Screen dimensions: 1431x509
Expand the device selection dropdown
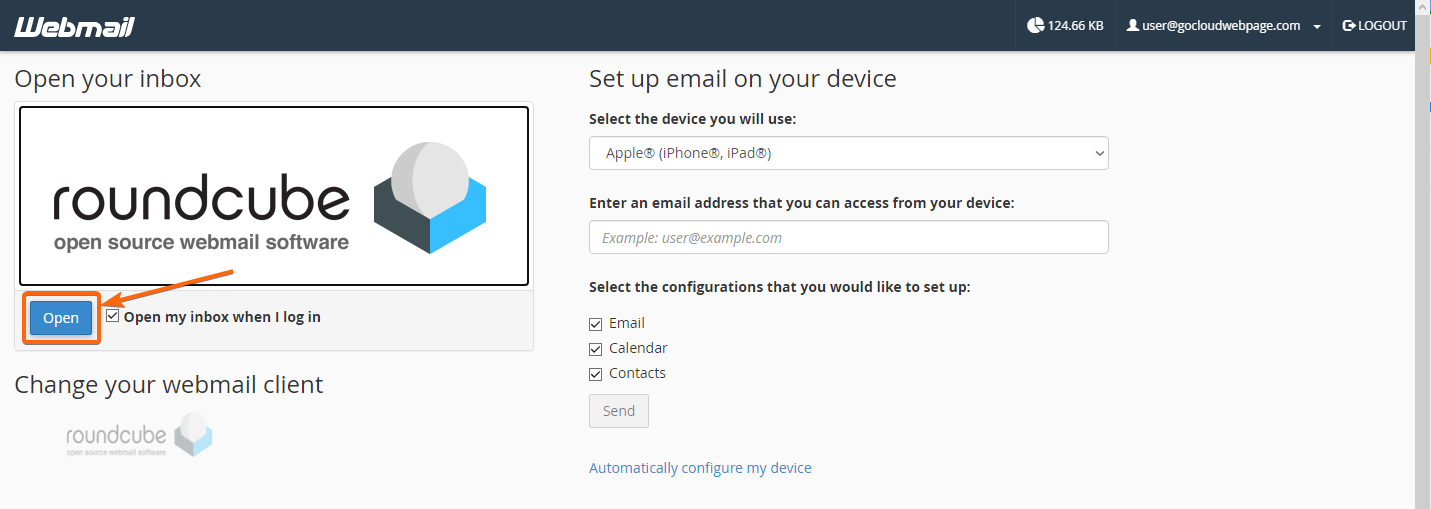[849, 153]
